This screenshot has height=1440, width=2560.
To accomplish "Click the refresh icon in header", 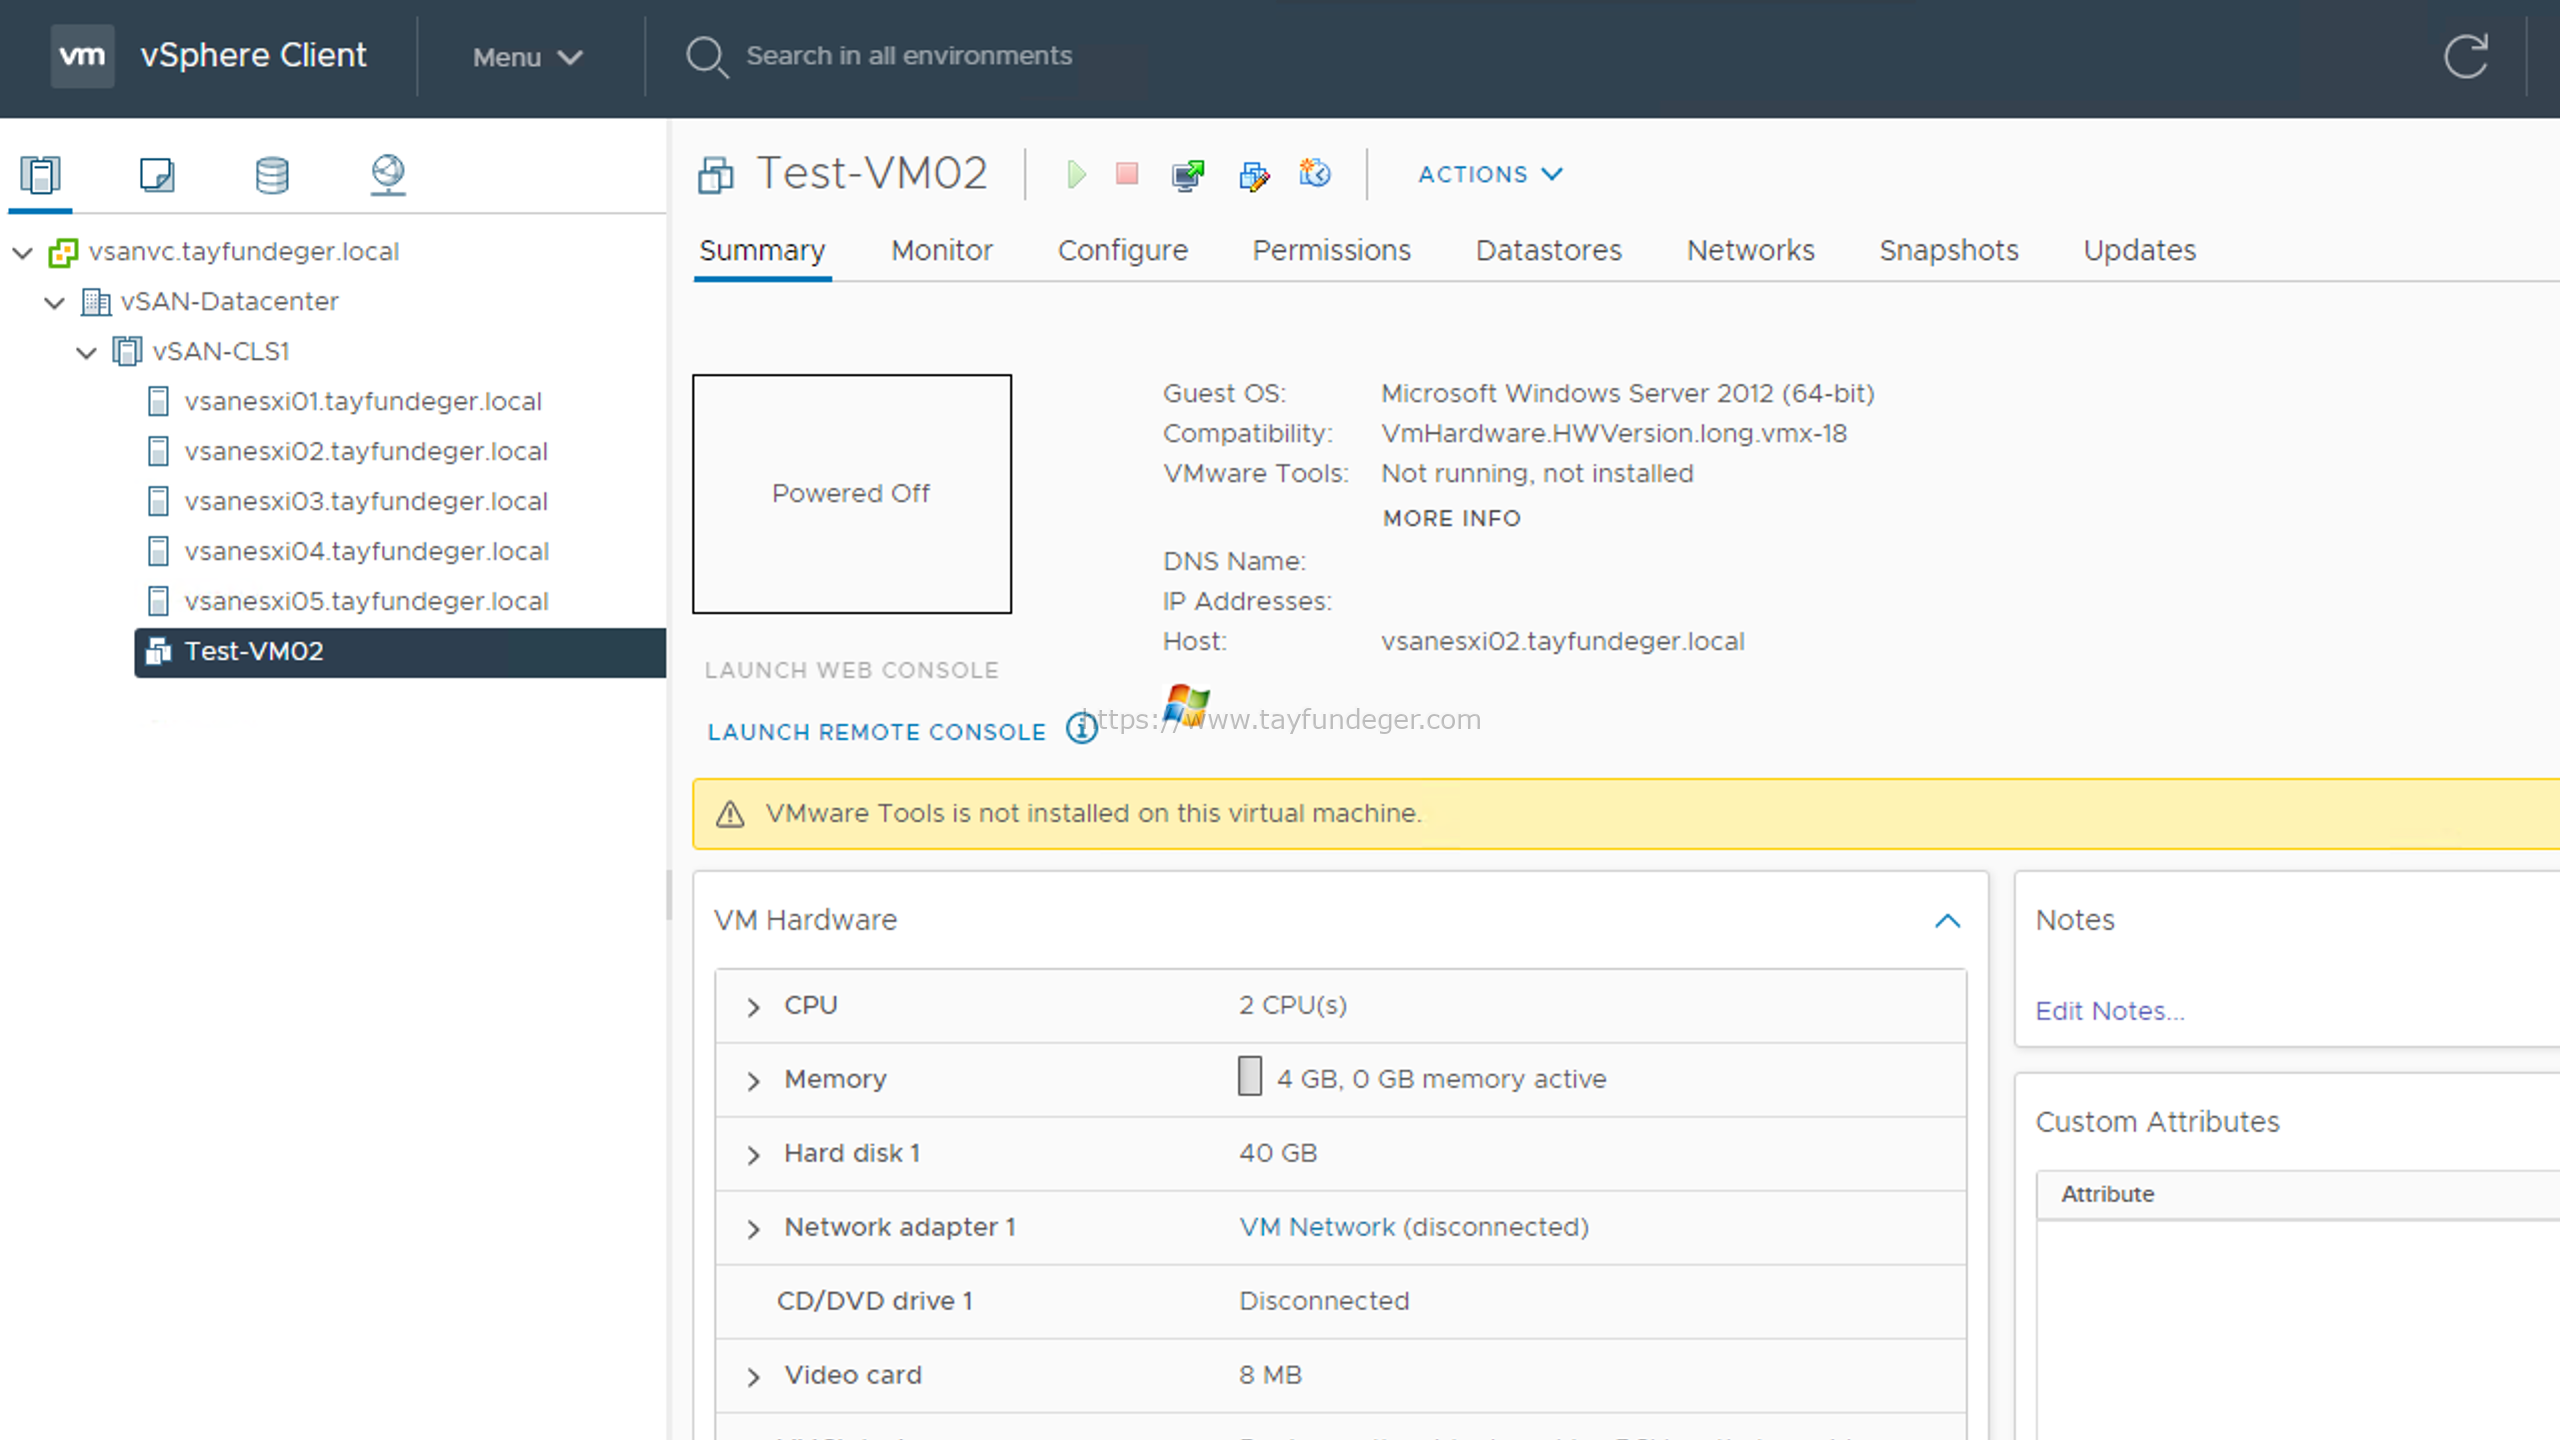I will (2466, 56).
